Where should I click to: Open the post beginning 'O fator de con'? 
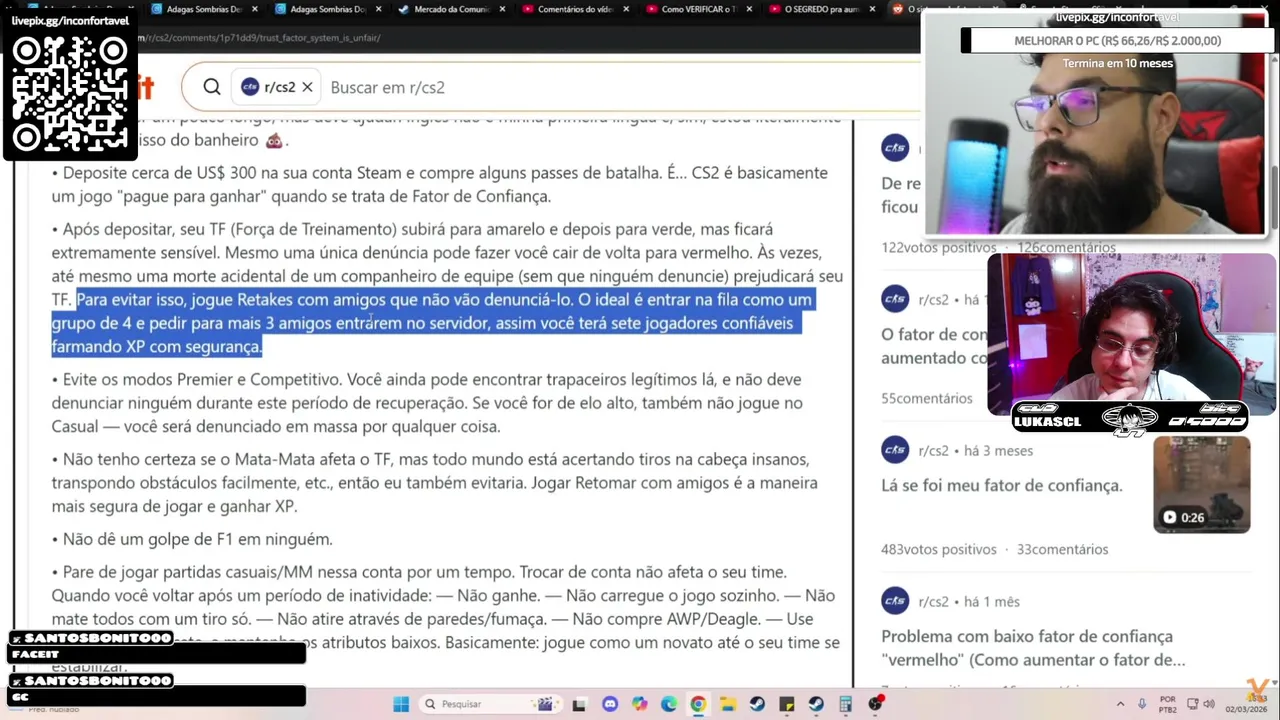pos(934,346)
